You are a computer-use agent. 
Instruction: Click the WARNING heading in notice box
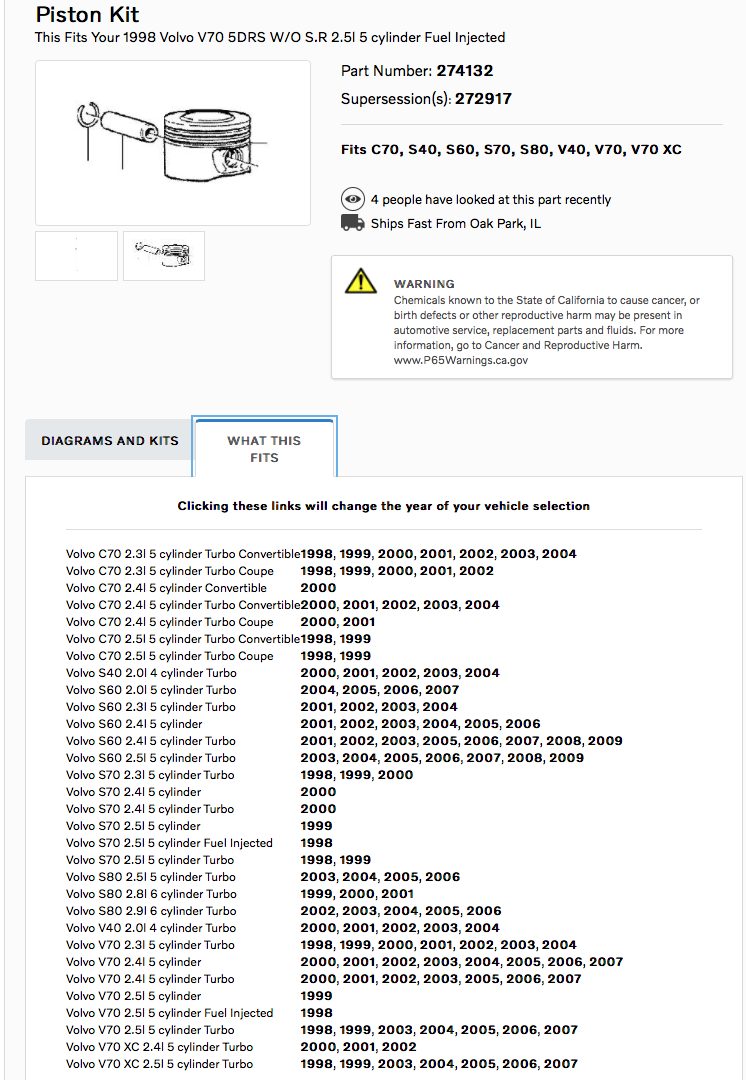(424, 284)
